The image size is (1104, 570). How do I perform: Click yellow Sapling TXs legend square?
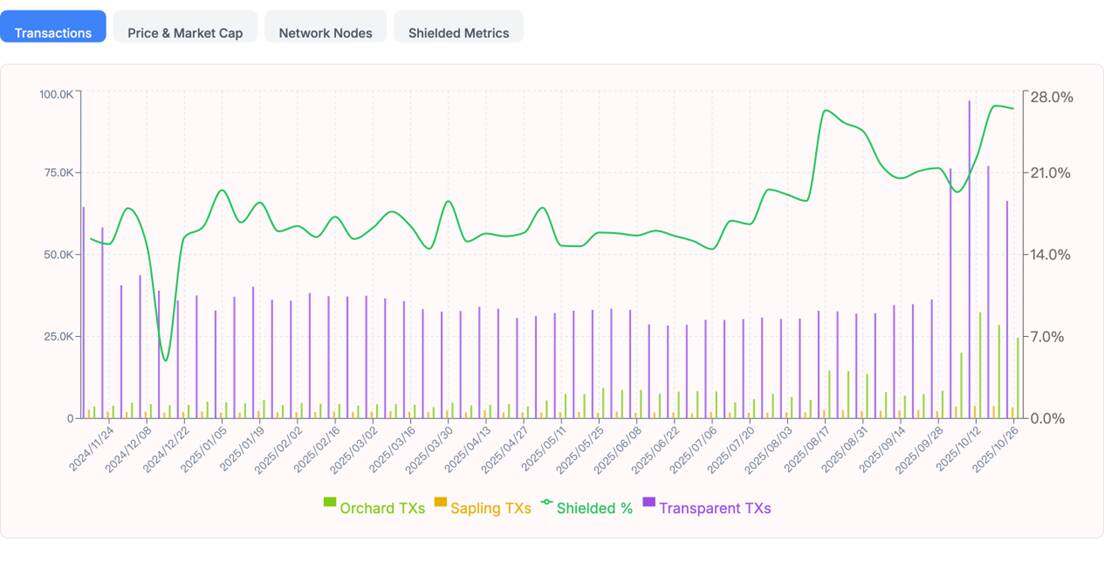(x=440, y=502)
